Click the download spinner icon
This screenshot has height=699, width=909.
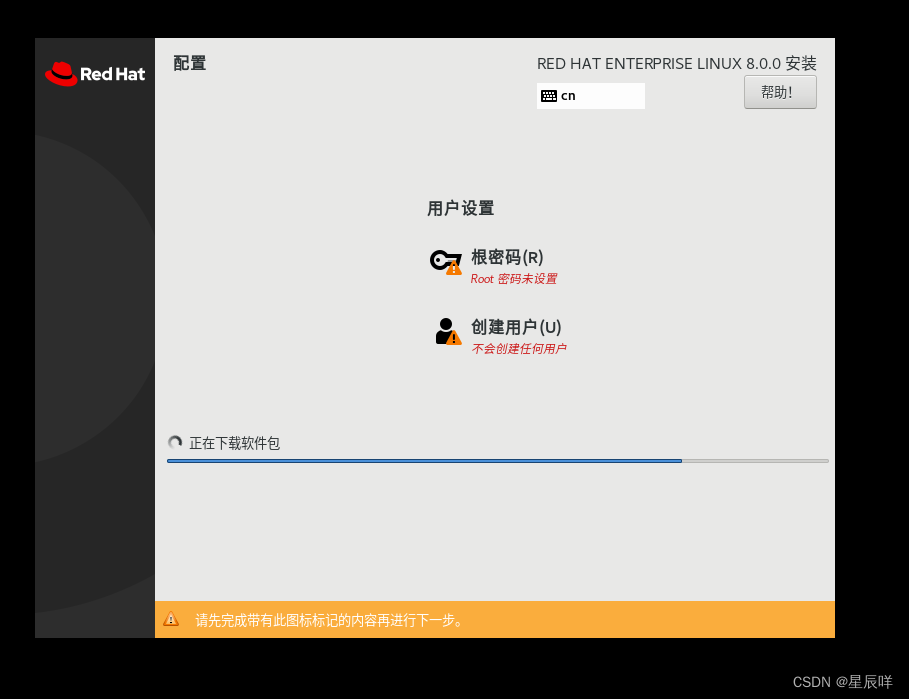tap(175, 443)
